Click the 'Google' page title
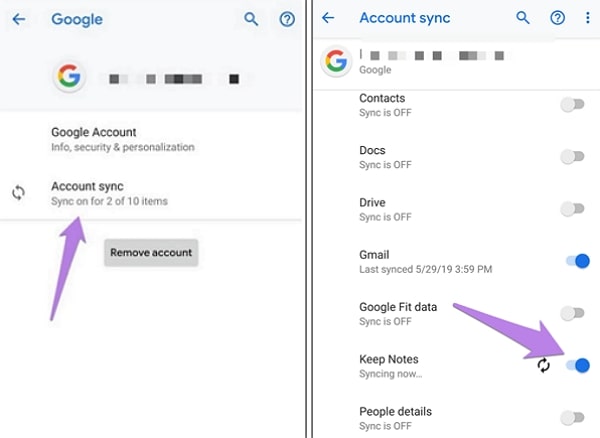Viewport: 600px width, 438px height. tap(77, 19)
